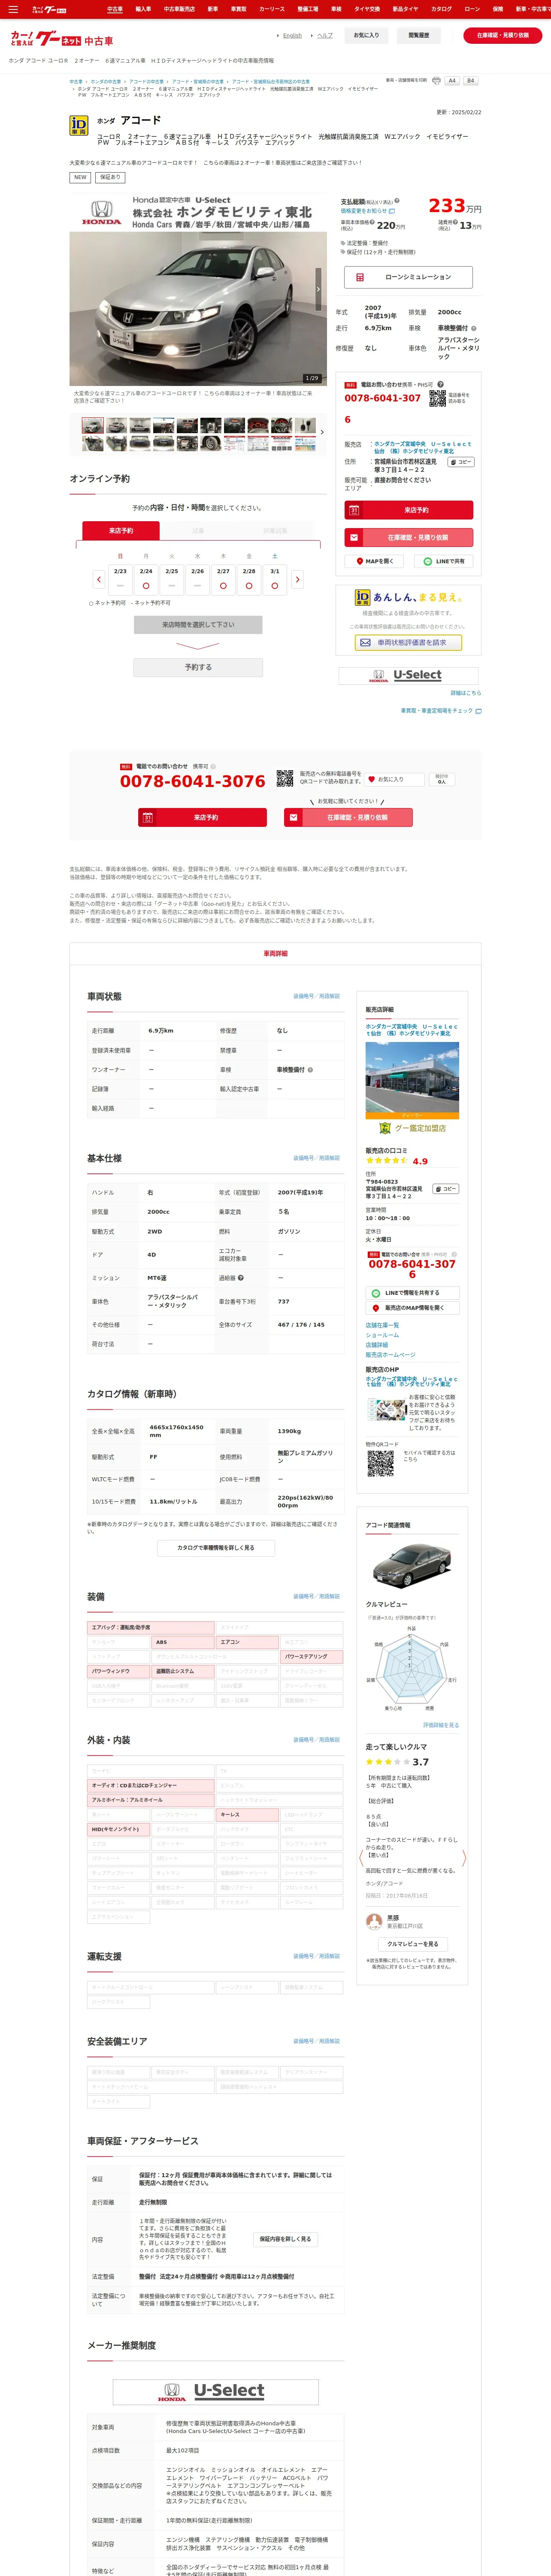Image resolution: width=551 pixels, height=2576 pixels.
Task: Open 輸入車 in the top navigation
Action: click(x=143, y=9)
